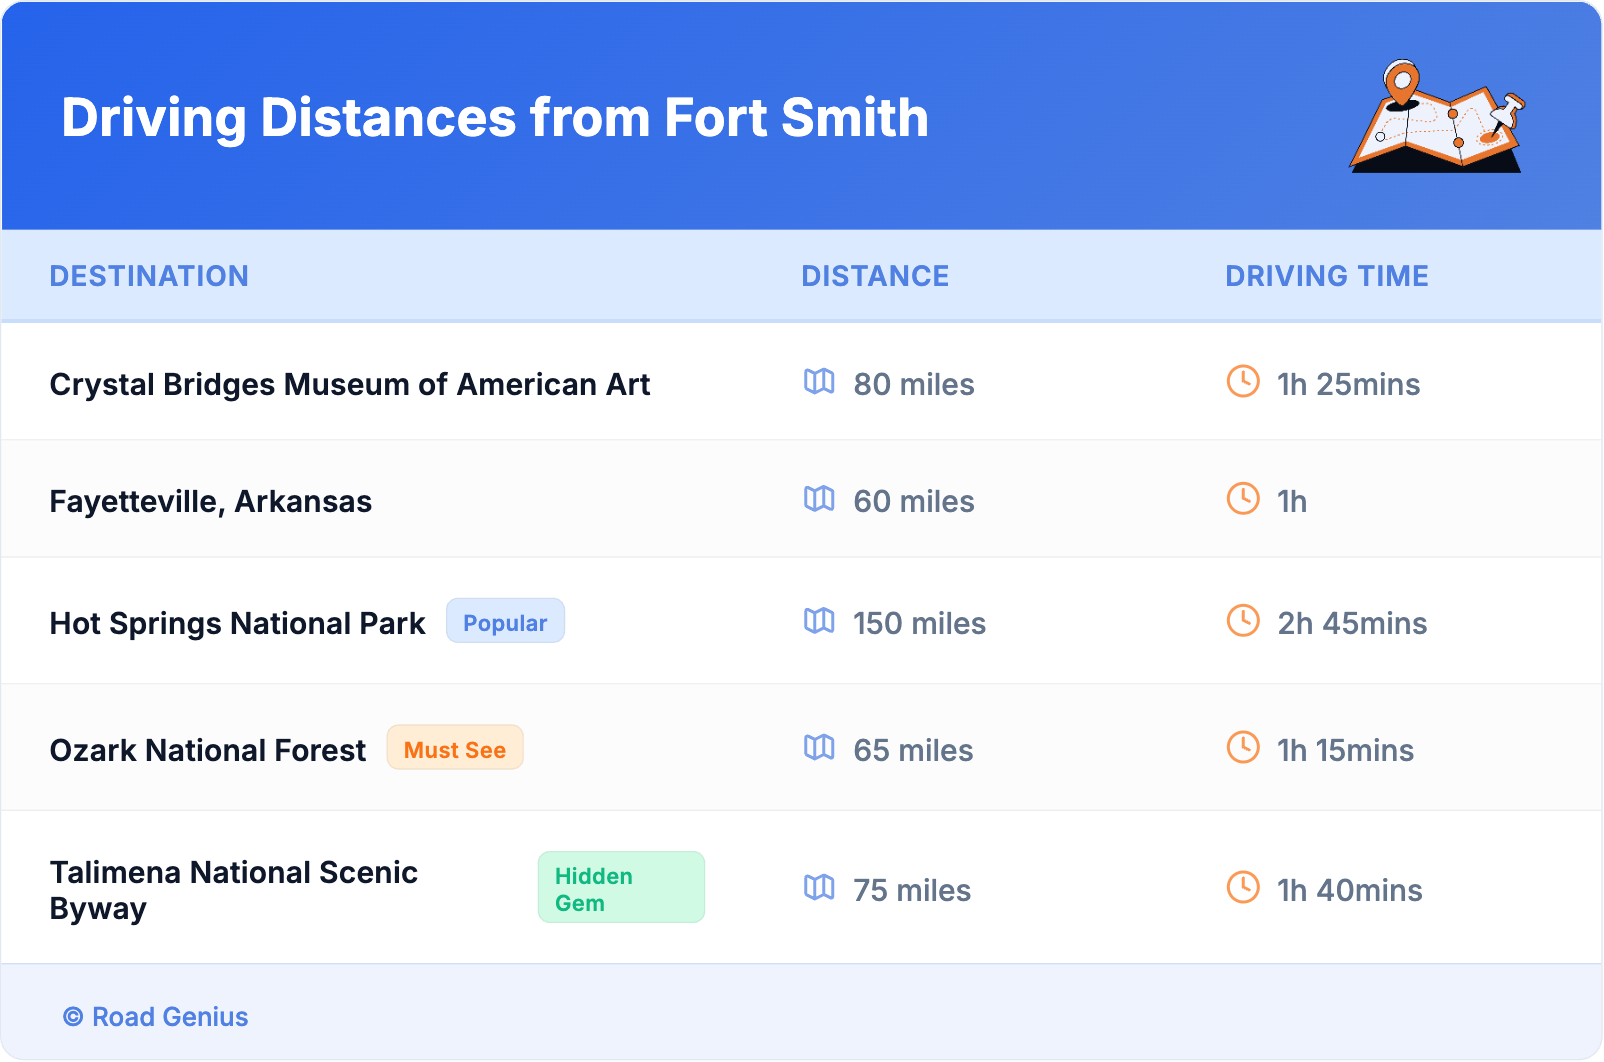The image size is (1604, 1062).
Task: Click the clock icon beside 2h 45mins
Action: pyautogui.click(x=1243, y=621)
